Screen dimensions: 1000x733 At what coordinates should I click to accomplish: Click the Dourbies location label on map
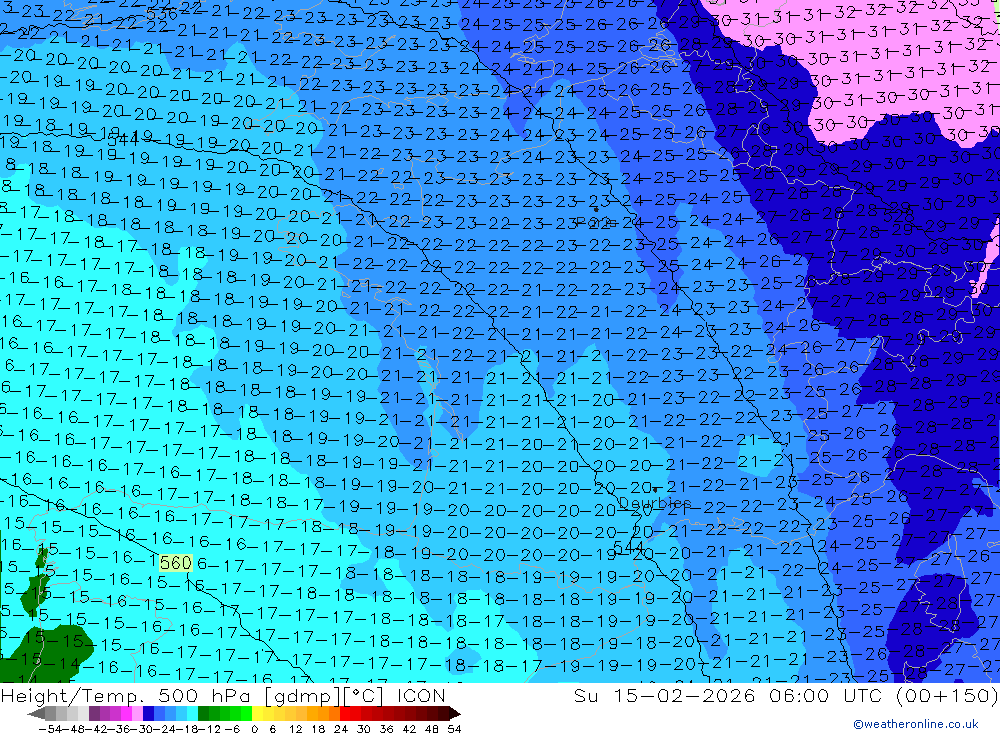655,503
